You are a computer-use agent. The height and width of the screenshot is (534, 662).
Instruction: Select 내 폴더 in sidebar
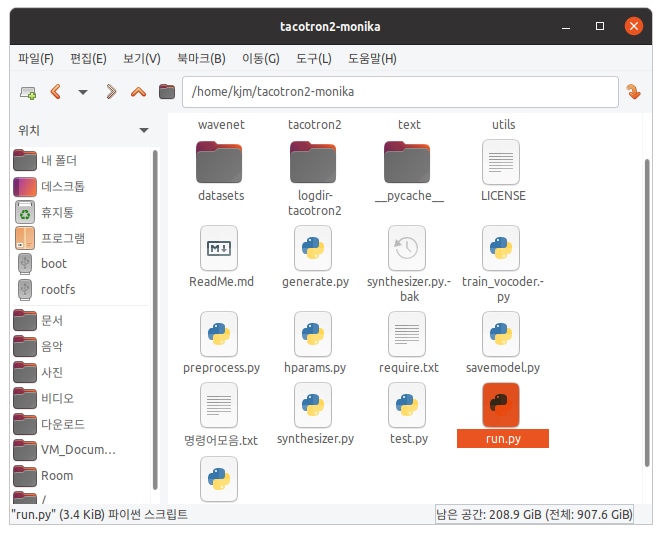tap(80, 160)
